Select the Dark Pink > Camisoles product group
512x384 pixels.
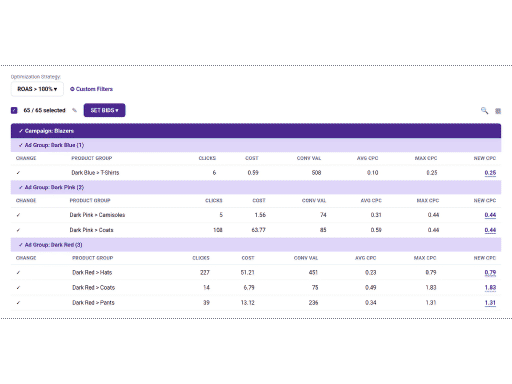coord(97,215)
